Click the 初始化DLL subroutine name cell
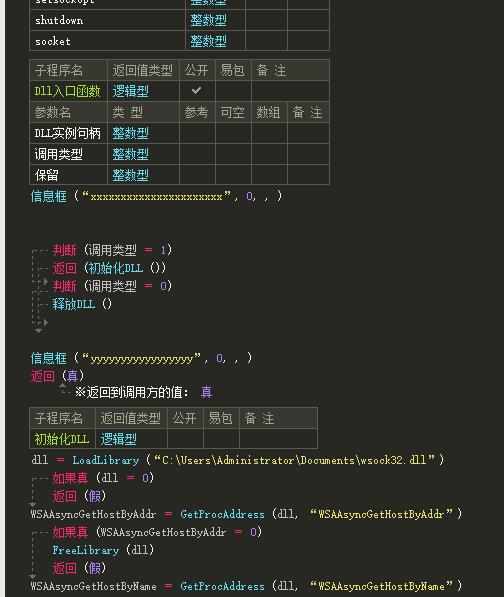Image resolution: width=504 pixels, height=597 pixels. pos(62,439)
